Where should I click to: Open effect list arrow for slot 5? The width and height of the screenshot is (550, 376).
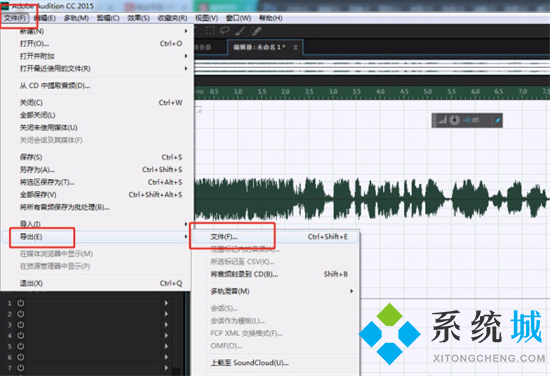click(166, 346)
